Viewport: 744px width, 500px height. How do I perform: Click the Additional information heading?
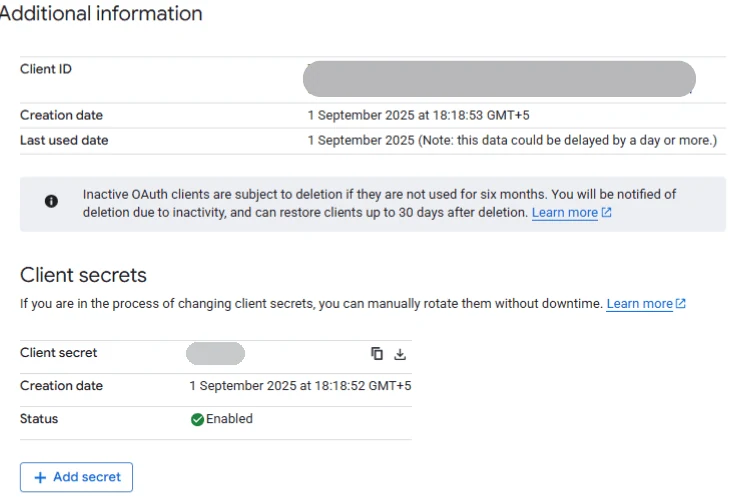[101, 13]
